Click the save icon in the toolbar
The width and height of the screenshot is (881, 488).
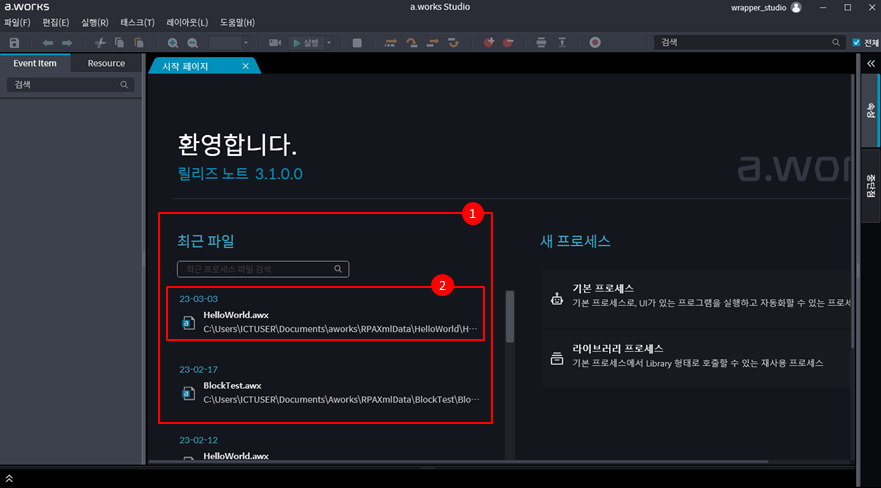[15, 43]
